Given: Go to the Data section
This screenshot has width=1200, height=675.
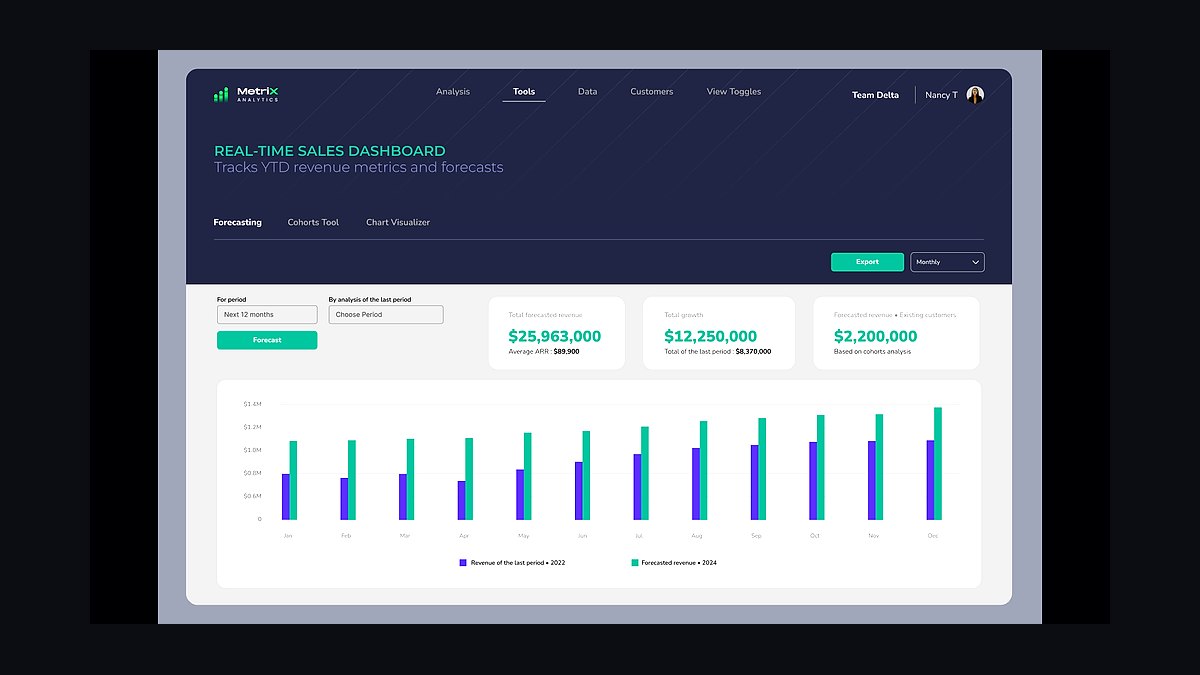Looking at the screenshot, I should click(588, 92).
